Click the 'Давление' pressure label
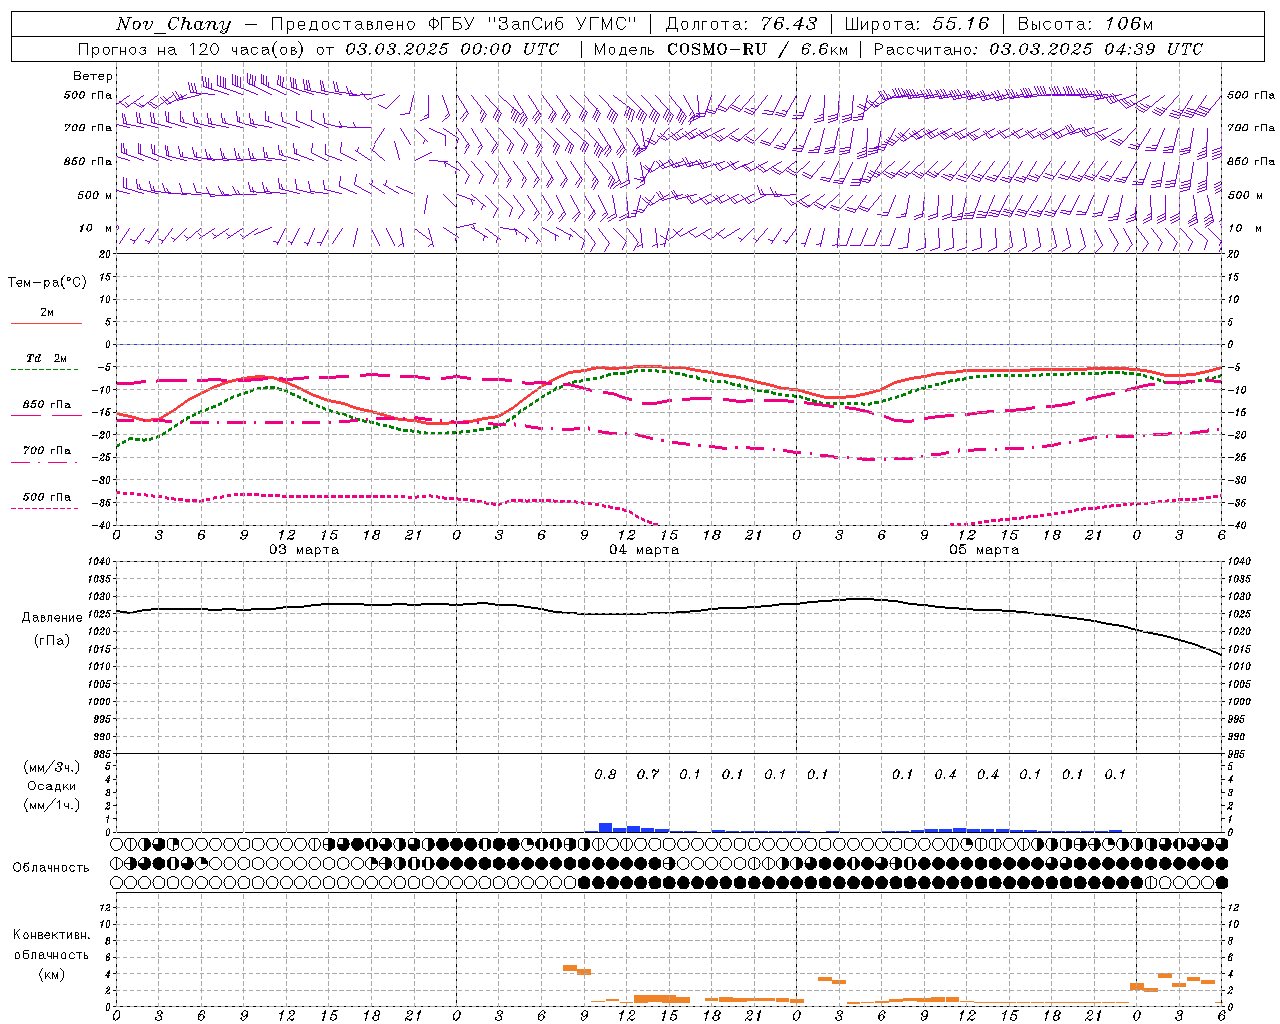This screenshot has width=1280, height=1024. tap(52, 618)
